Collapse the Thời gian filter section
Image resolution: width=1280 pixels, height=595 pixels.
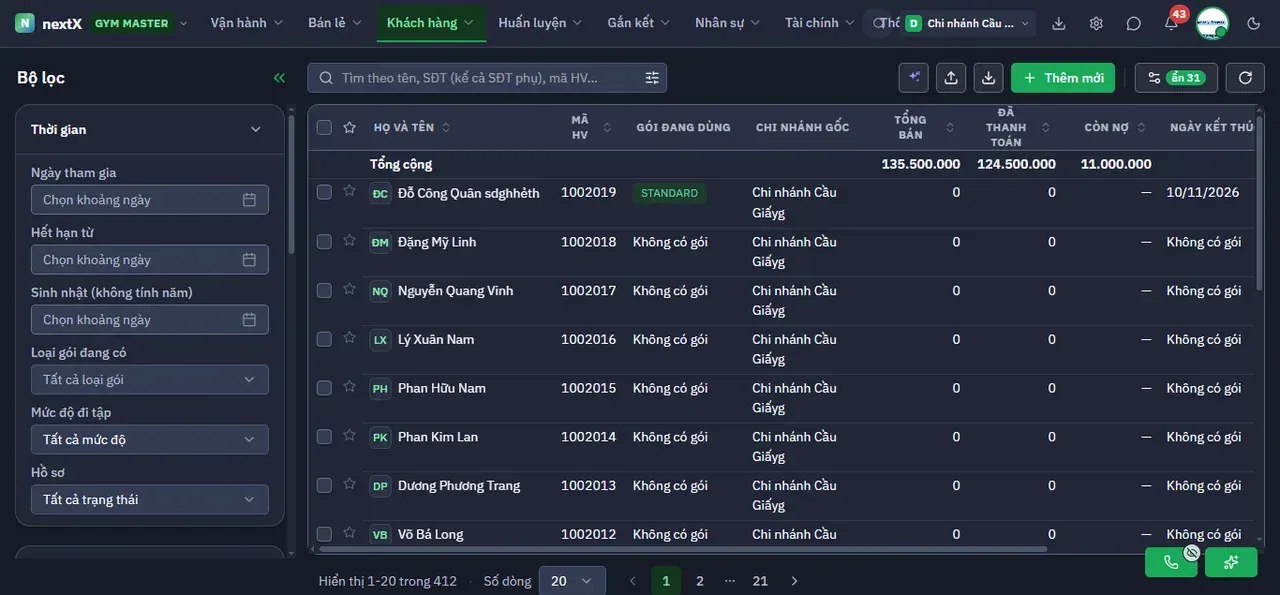[x=255, y=129]
